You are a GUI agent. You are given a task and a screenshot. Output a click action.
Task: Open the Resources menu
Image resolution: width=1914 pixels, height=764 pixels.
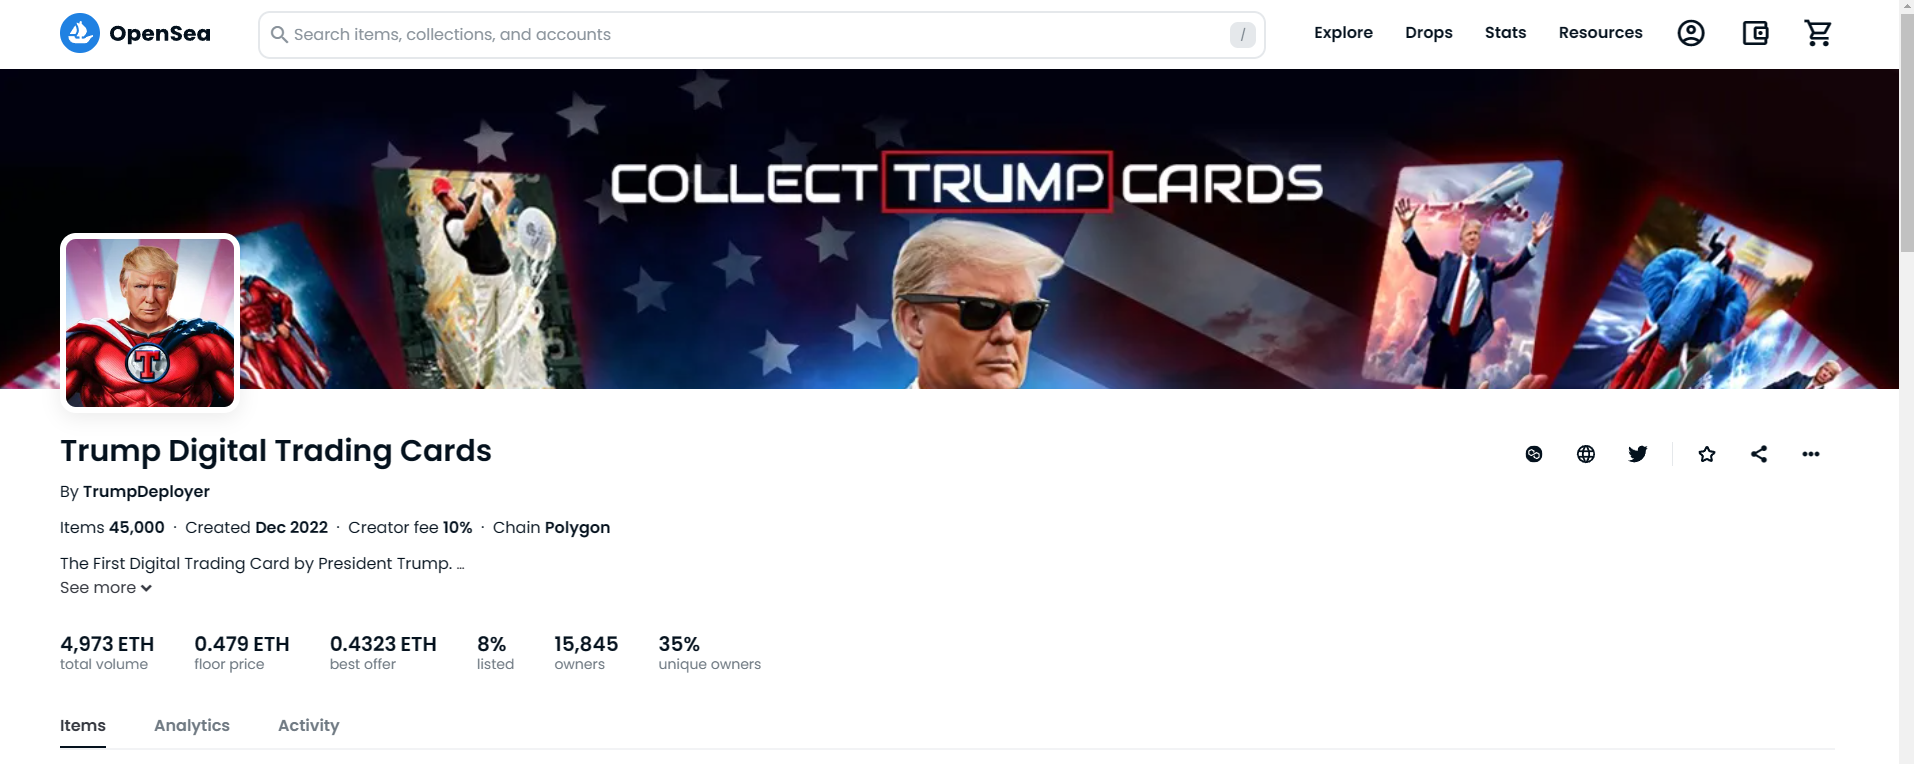[1600, 33]
